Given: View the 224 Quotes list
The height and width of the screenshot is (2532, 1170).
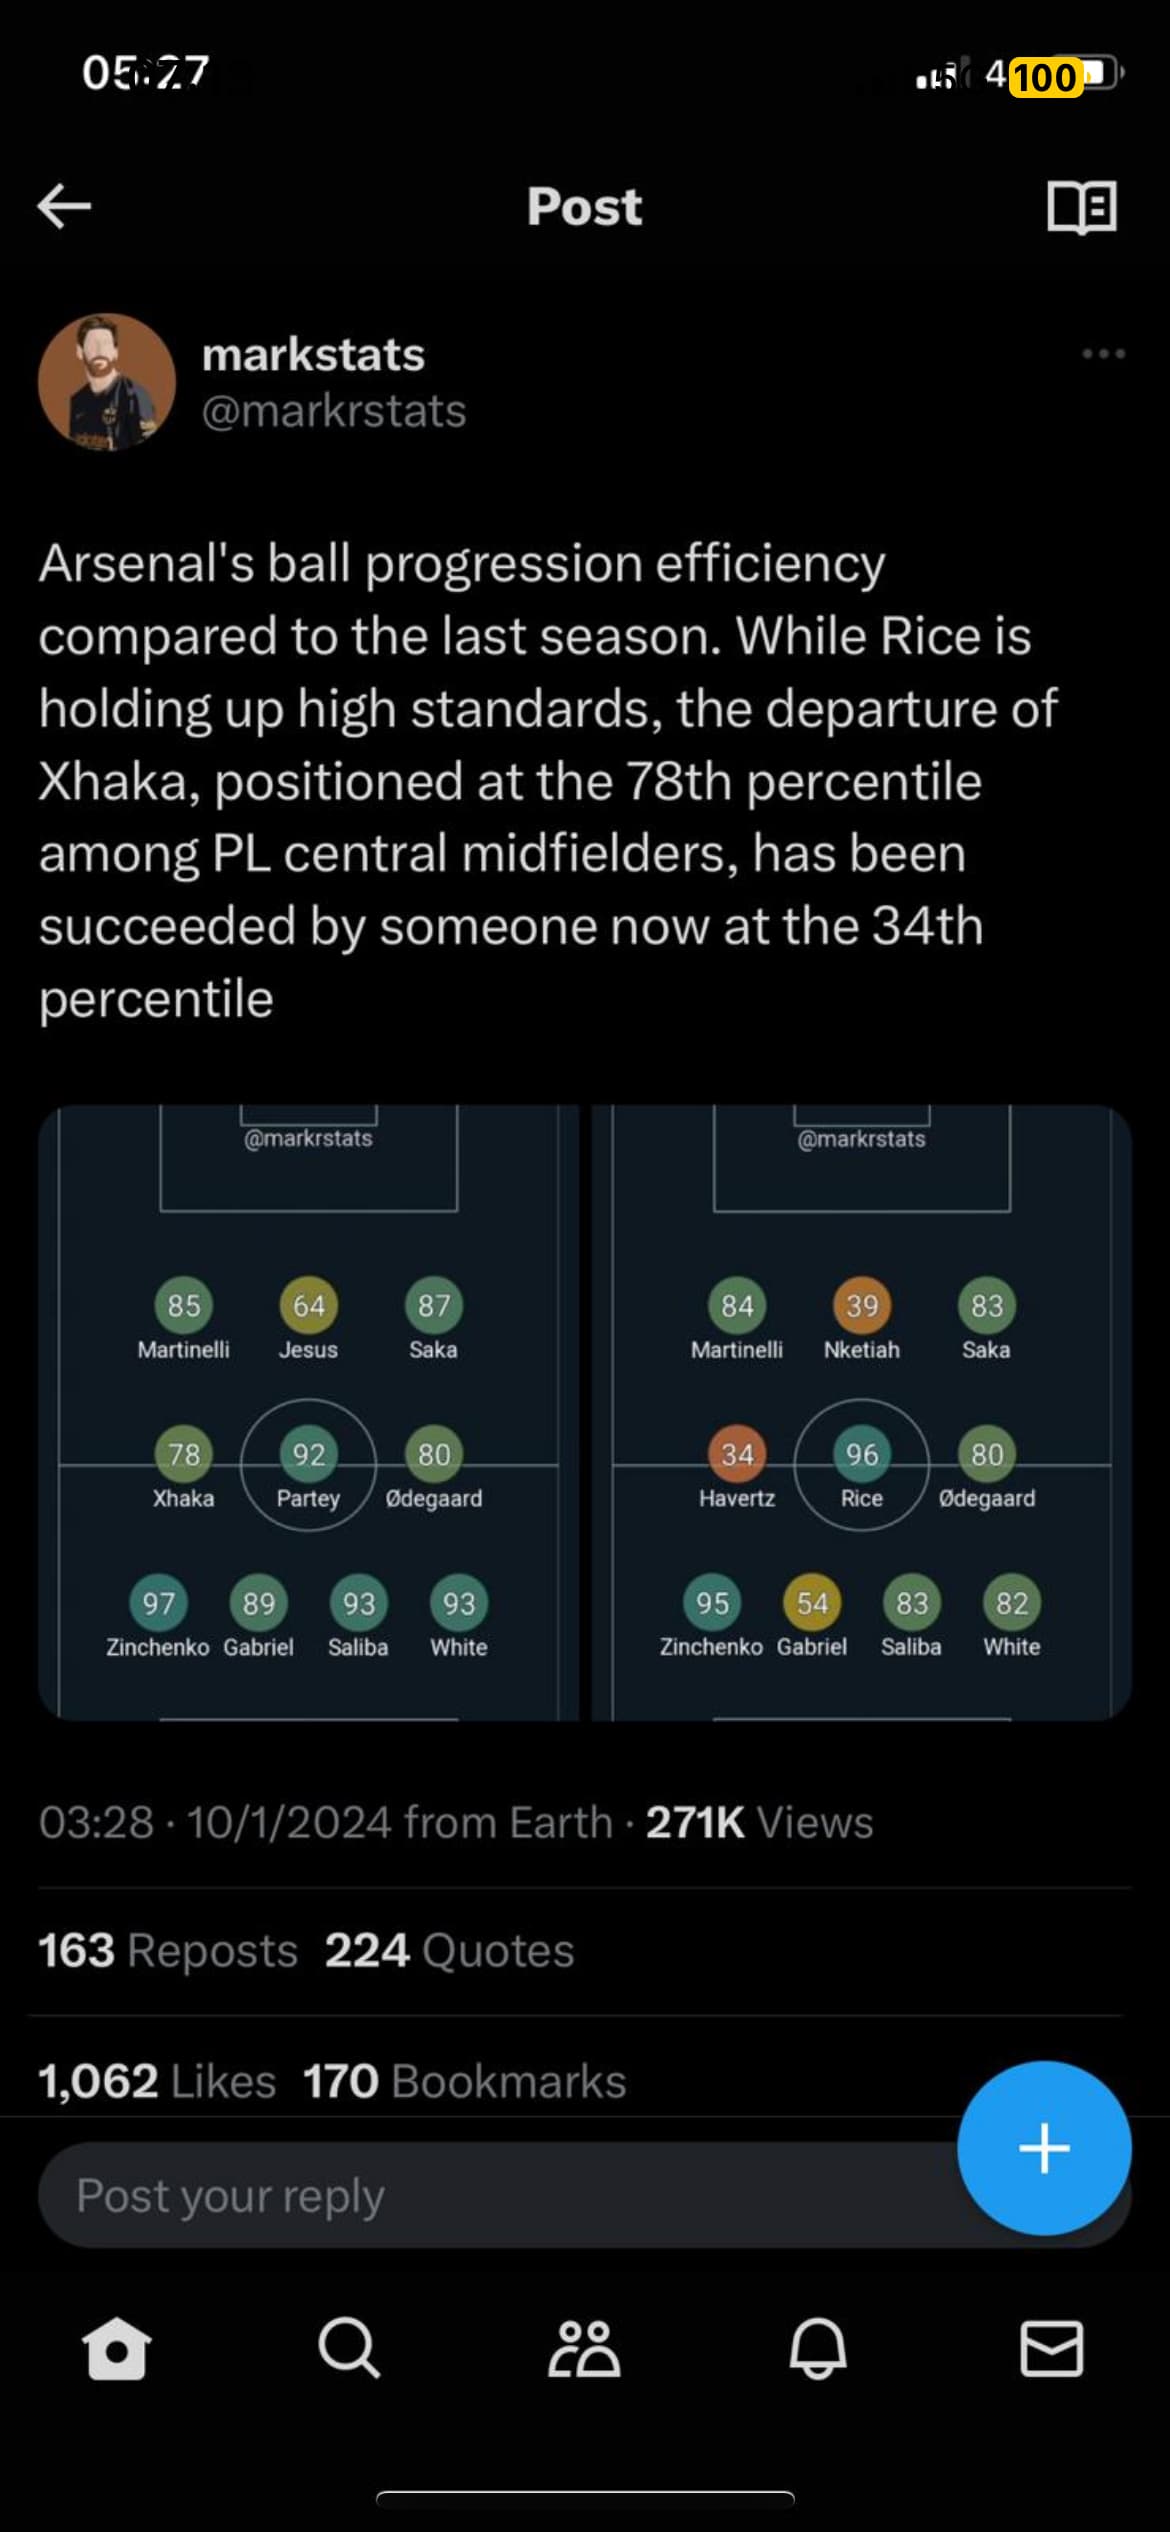Looking at the screenshot, I should (x=449, y=1950).
